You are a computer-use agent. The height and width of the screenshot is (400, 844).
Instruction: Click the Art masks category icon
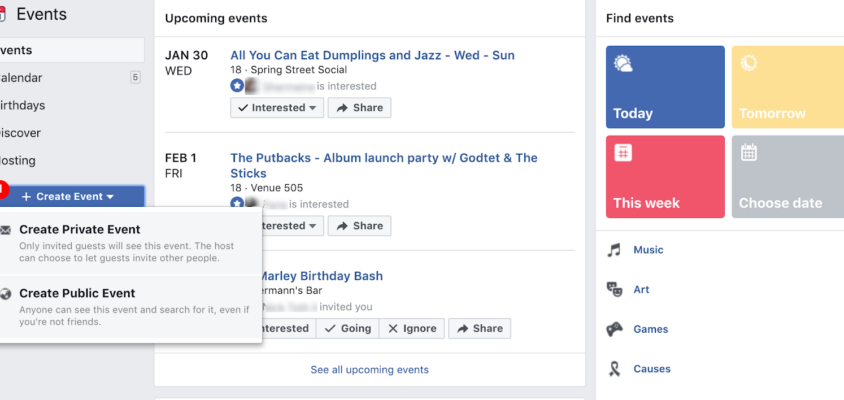click(614, 289)
